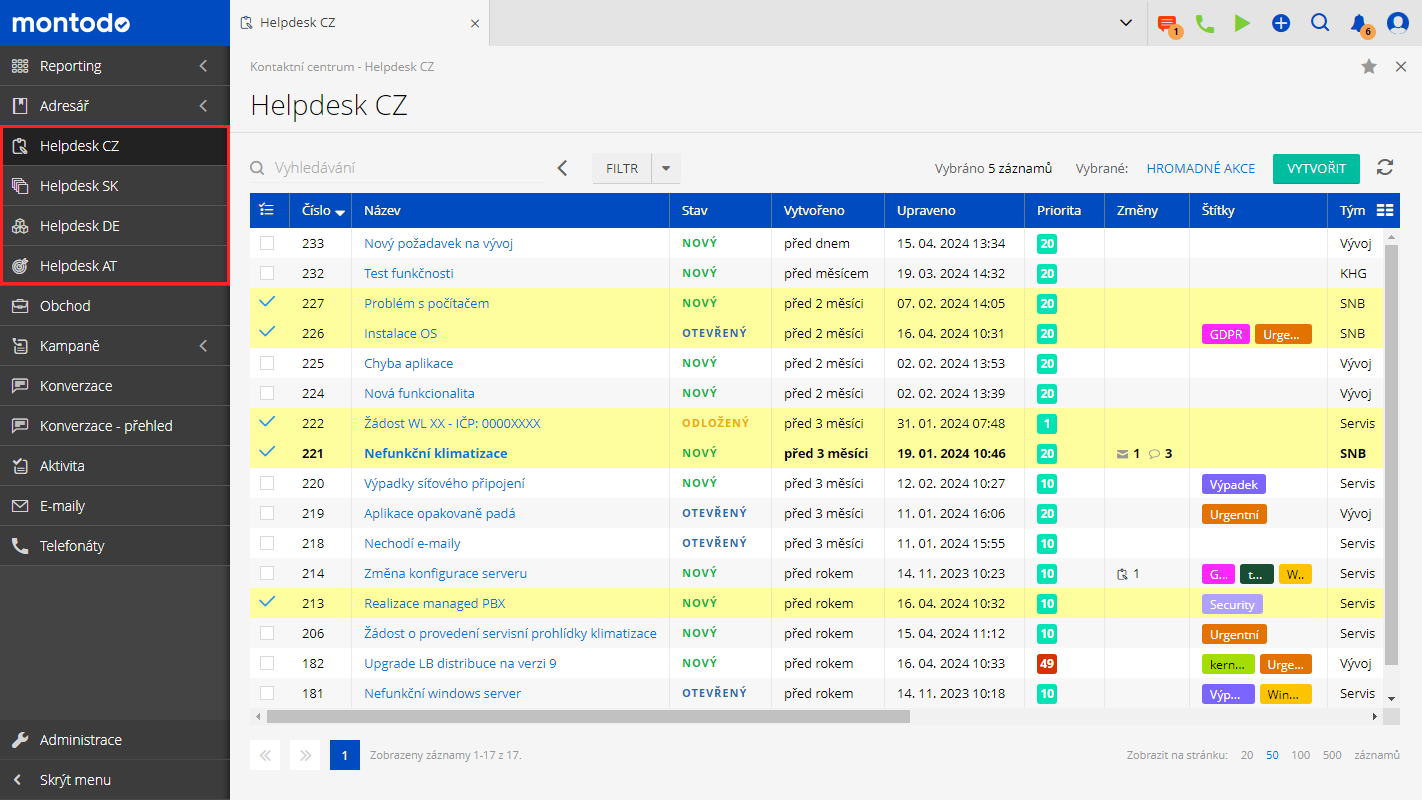Screen dimensions: 1422x800
Task: Mark page as favorite with star
Action: [1369, 66]
